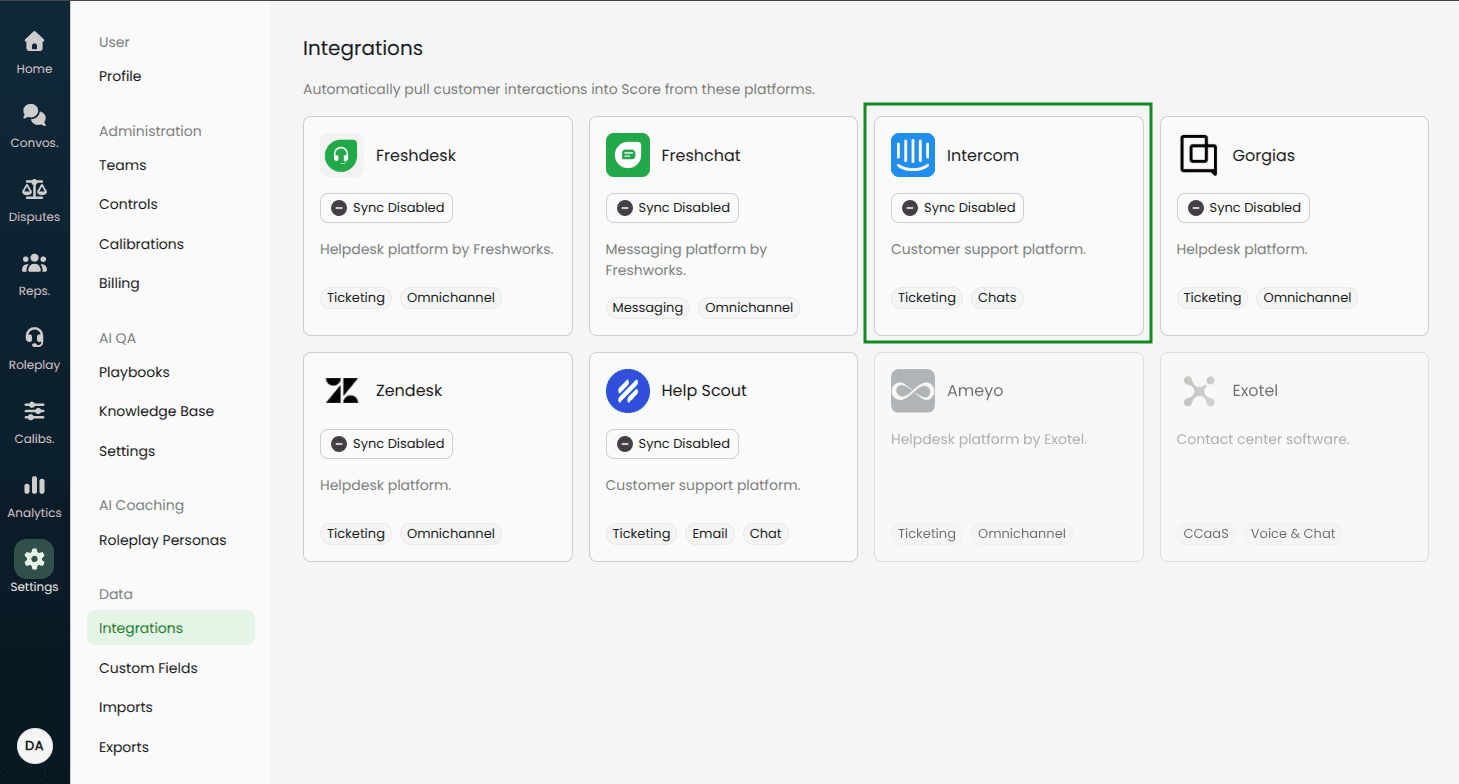Screen dimensions: 1459x784
Task: Click Sync Disabled badge on Freshchat
Action: (672, 208)
